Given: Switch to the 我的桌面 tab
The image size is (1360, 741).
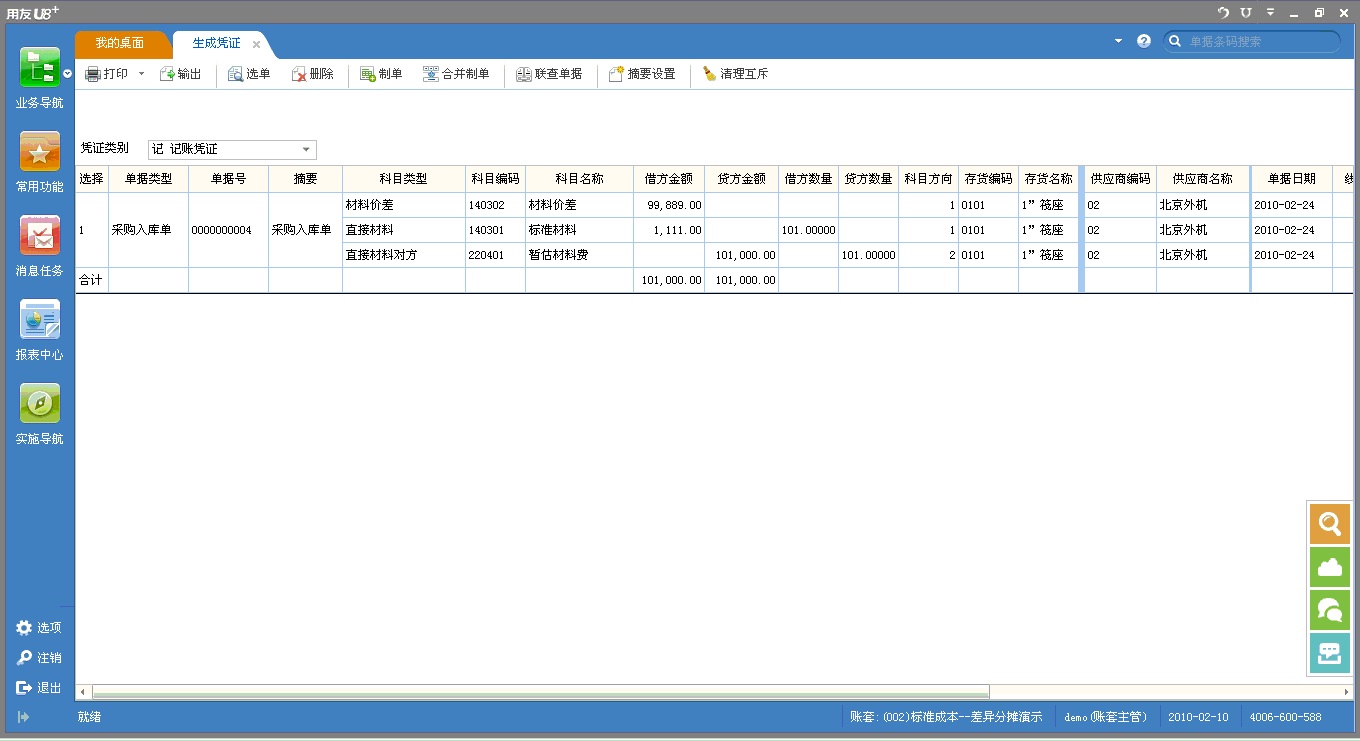Looking at the screenshot, I should (x=120, y=43).
